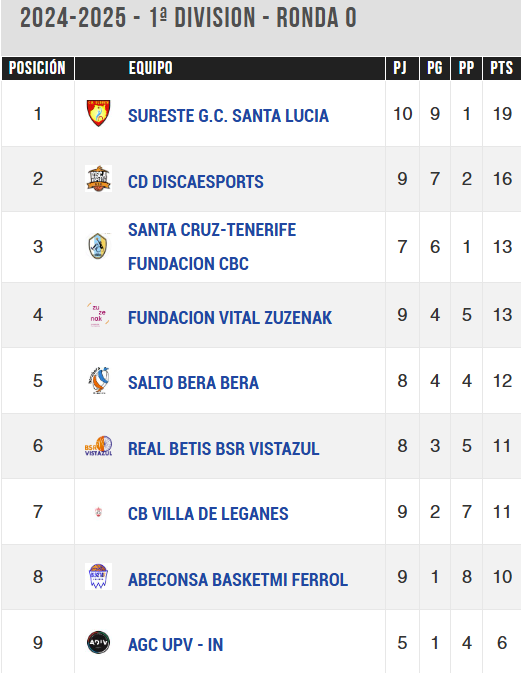
Task: Open CB VILLA DE LEGANES team link
Action: [x=208, y=514]
